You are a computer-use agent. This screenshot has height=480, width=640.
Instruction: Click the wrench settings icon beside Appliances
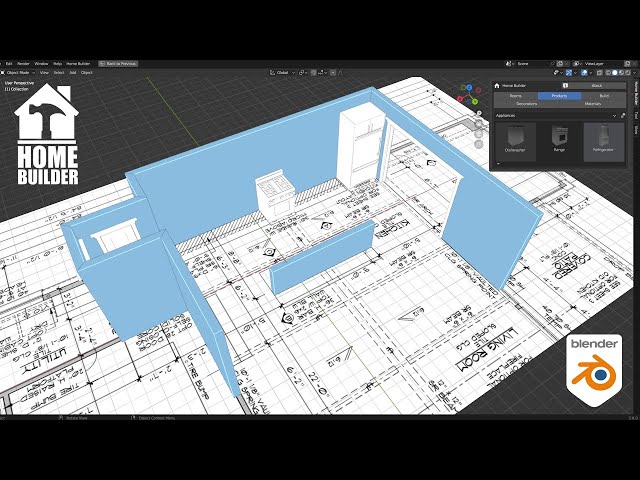(622, 116)
